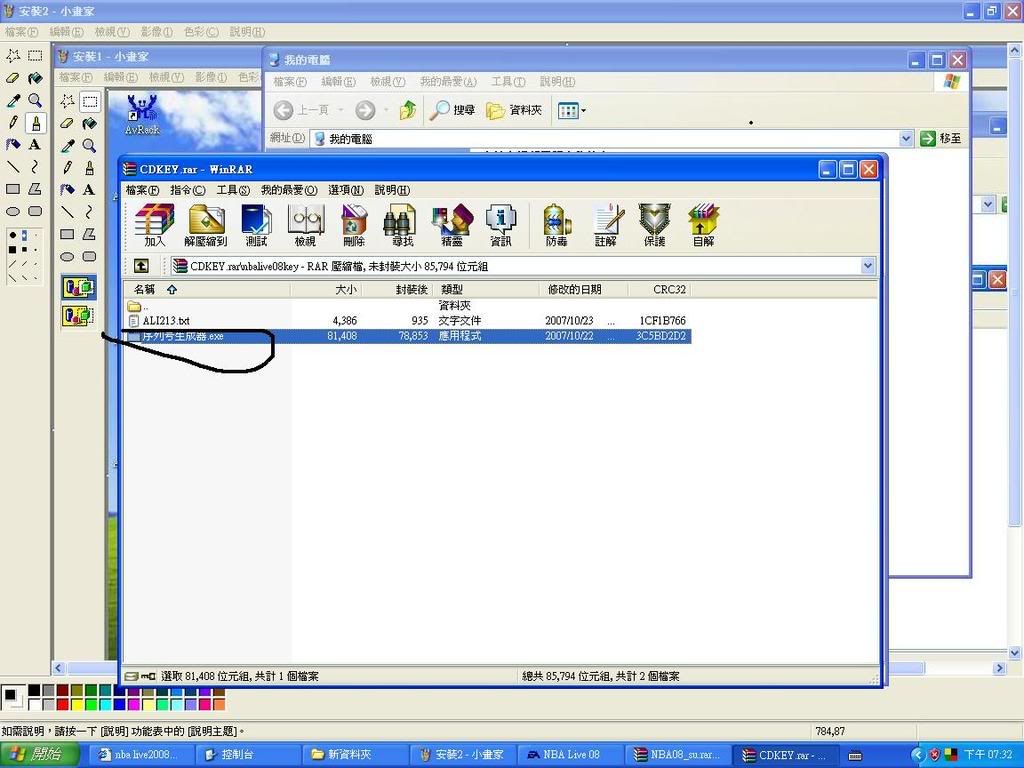Select the Magnifier tool in 安裝2 Paint toolbox
Image resolution: width=1024 pixels, height=768 pixels.
(x=35, y=100)
